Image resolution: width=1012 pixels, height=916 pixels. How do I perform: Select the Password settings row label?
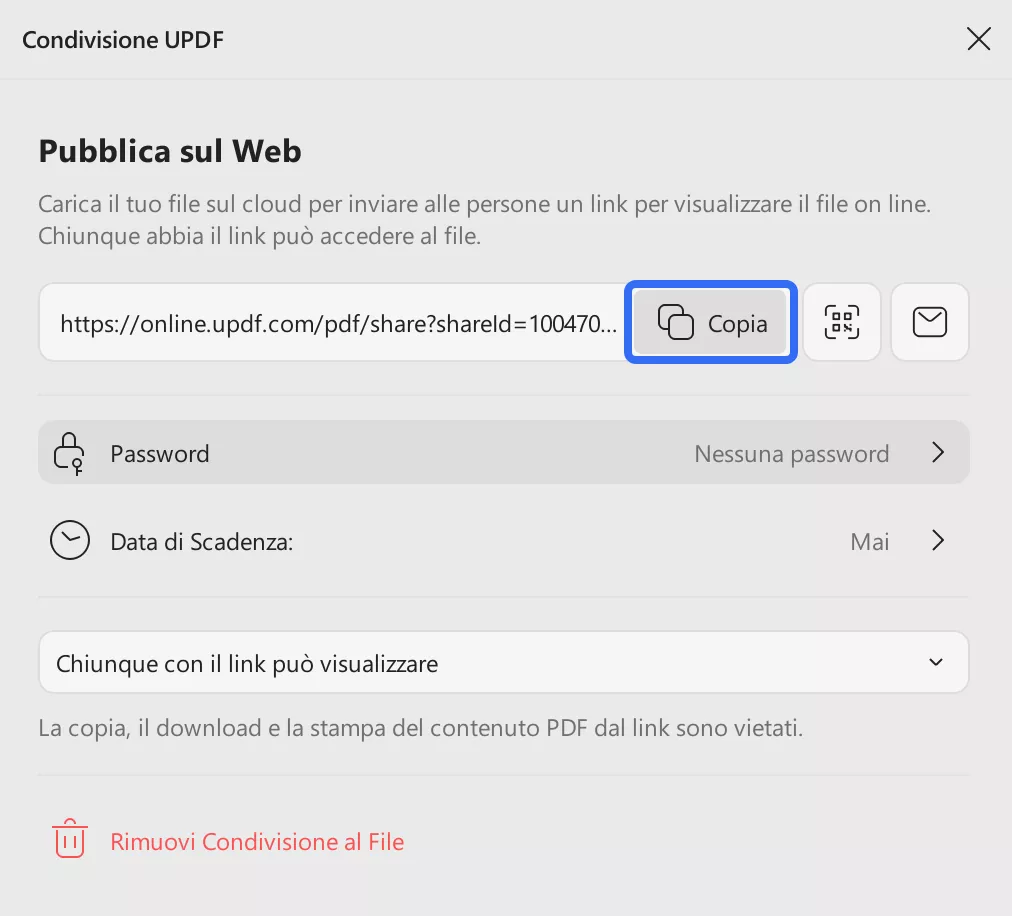click(x=160, y=454)
